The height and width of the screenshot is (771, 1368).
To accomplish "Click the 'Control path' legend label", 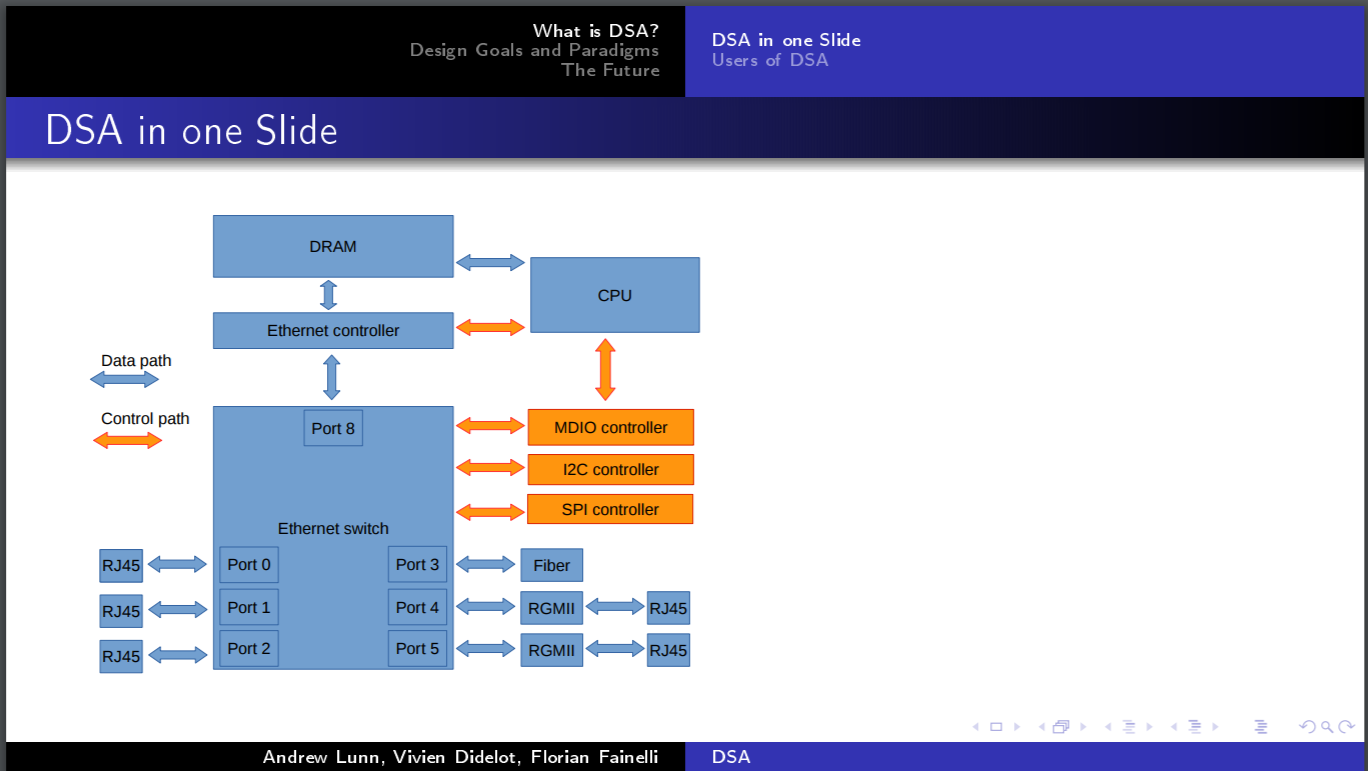I will tap(145, 418).
